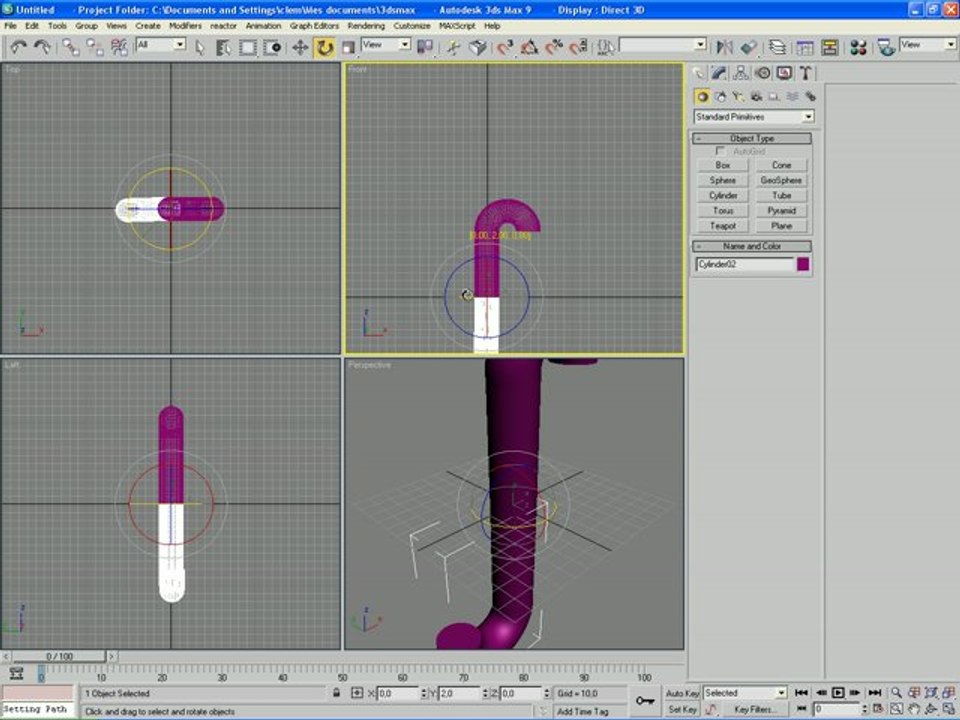
Task: Open the Customize menu
Action: pyautogui.click(x=411, y=26)
